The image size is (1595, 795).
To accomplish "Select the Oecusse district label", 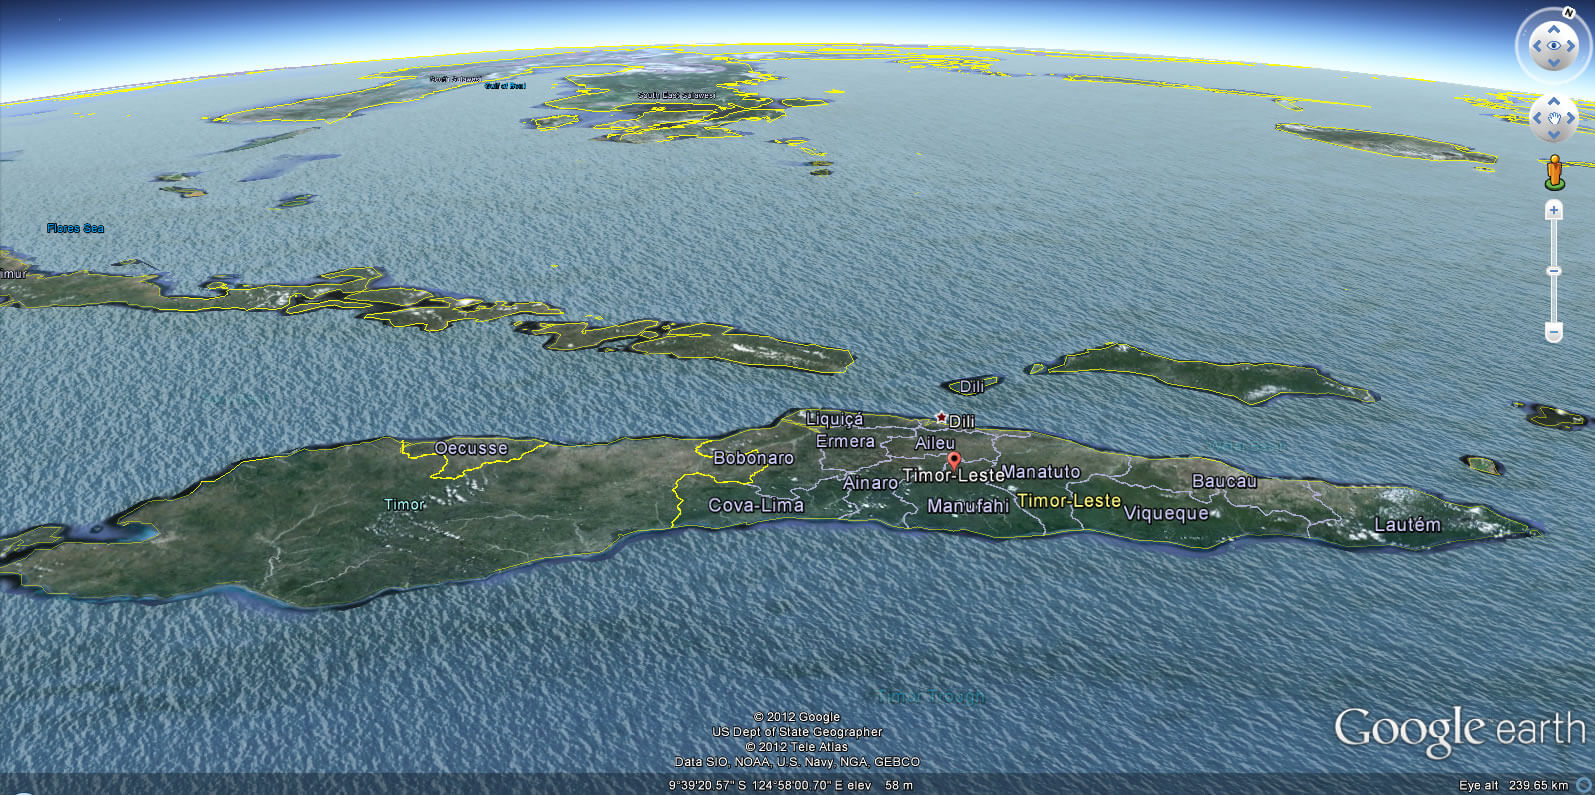I will coord(471,448).
